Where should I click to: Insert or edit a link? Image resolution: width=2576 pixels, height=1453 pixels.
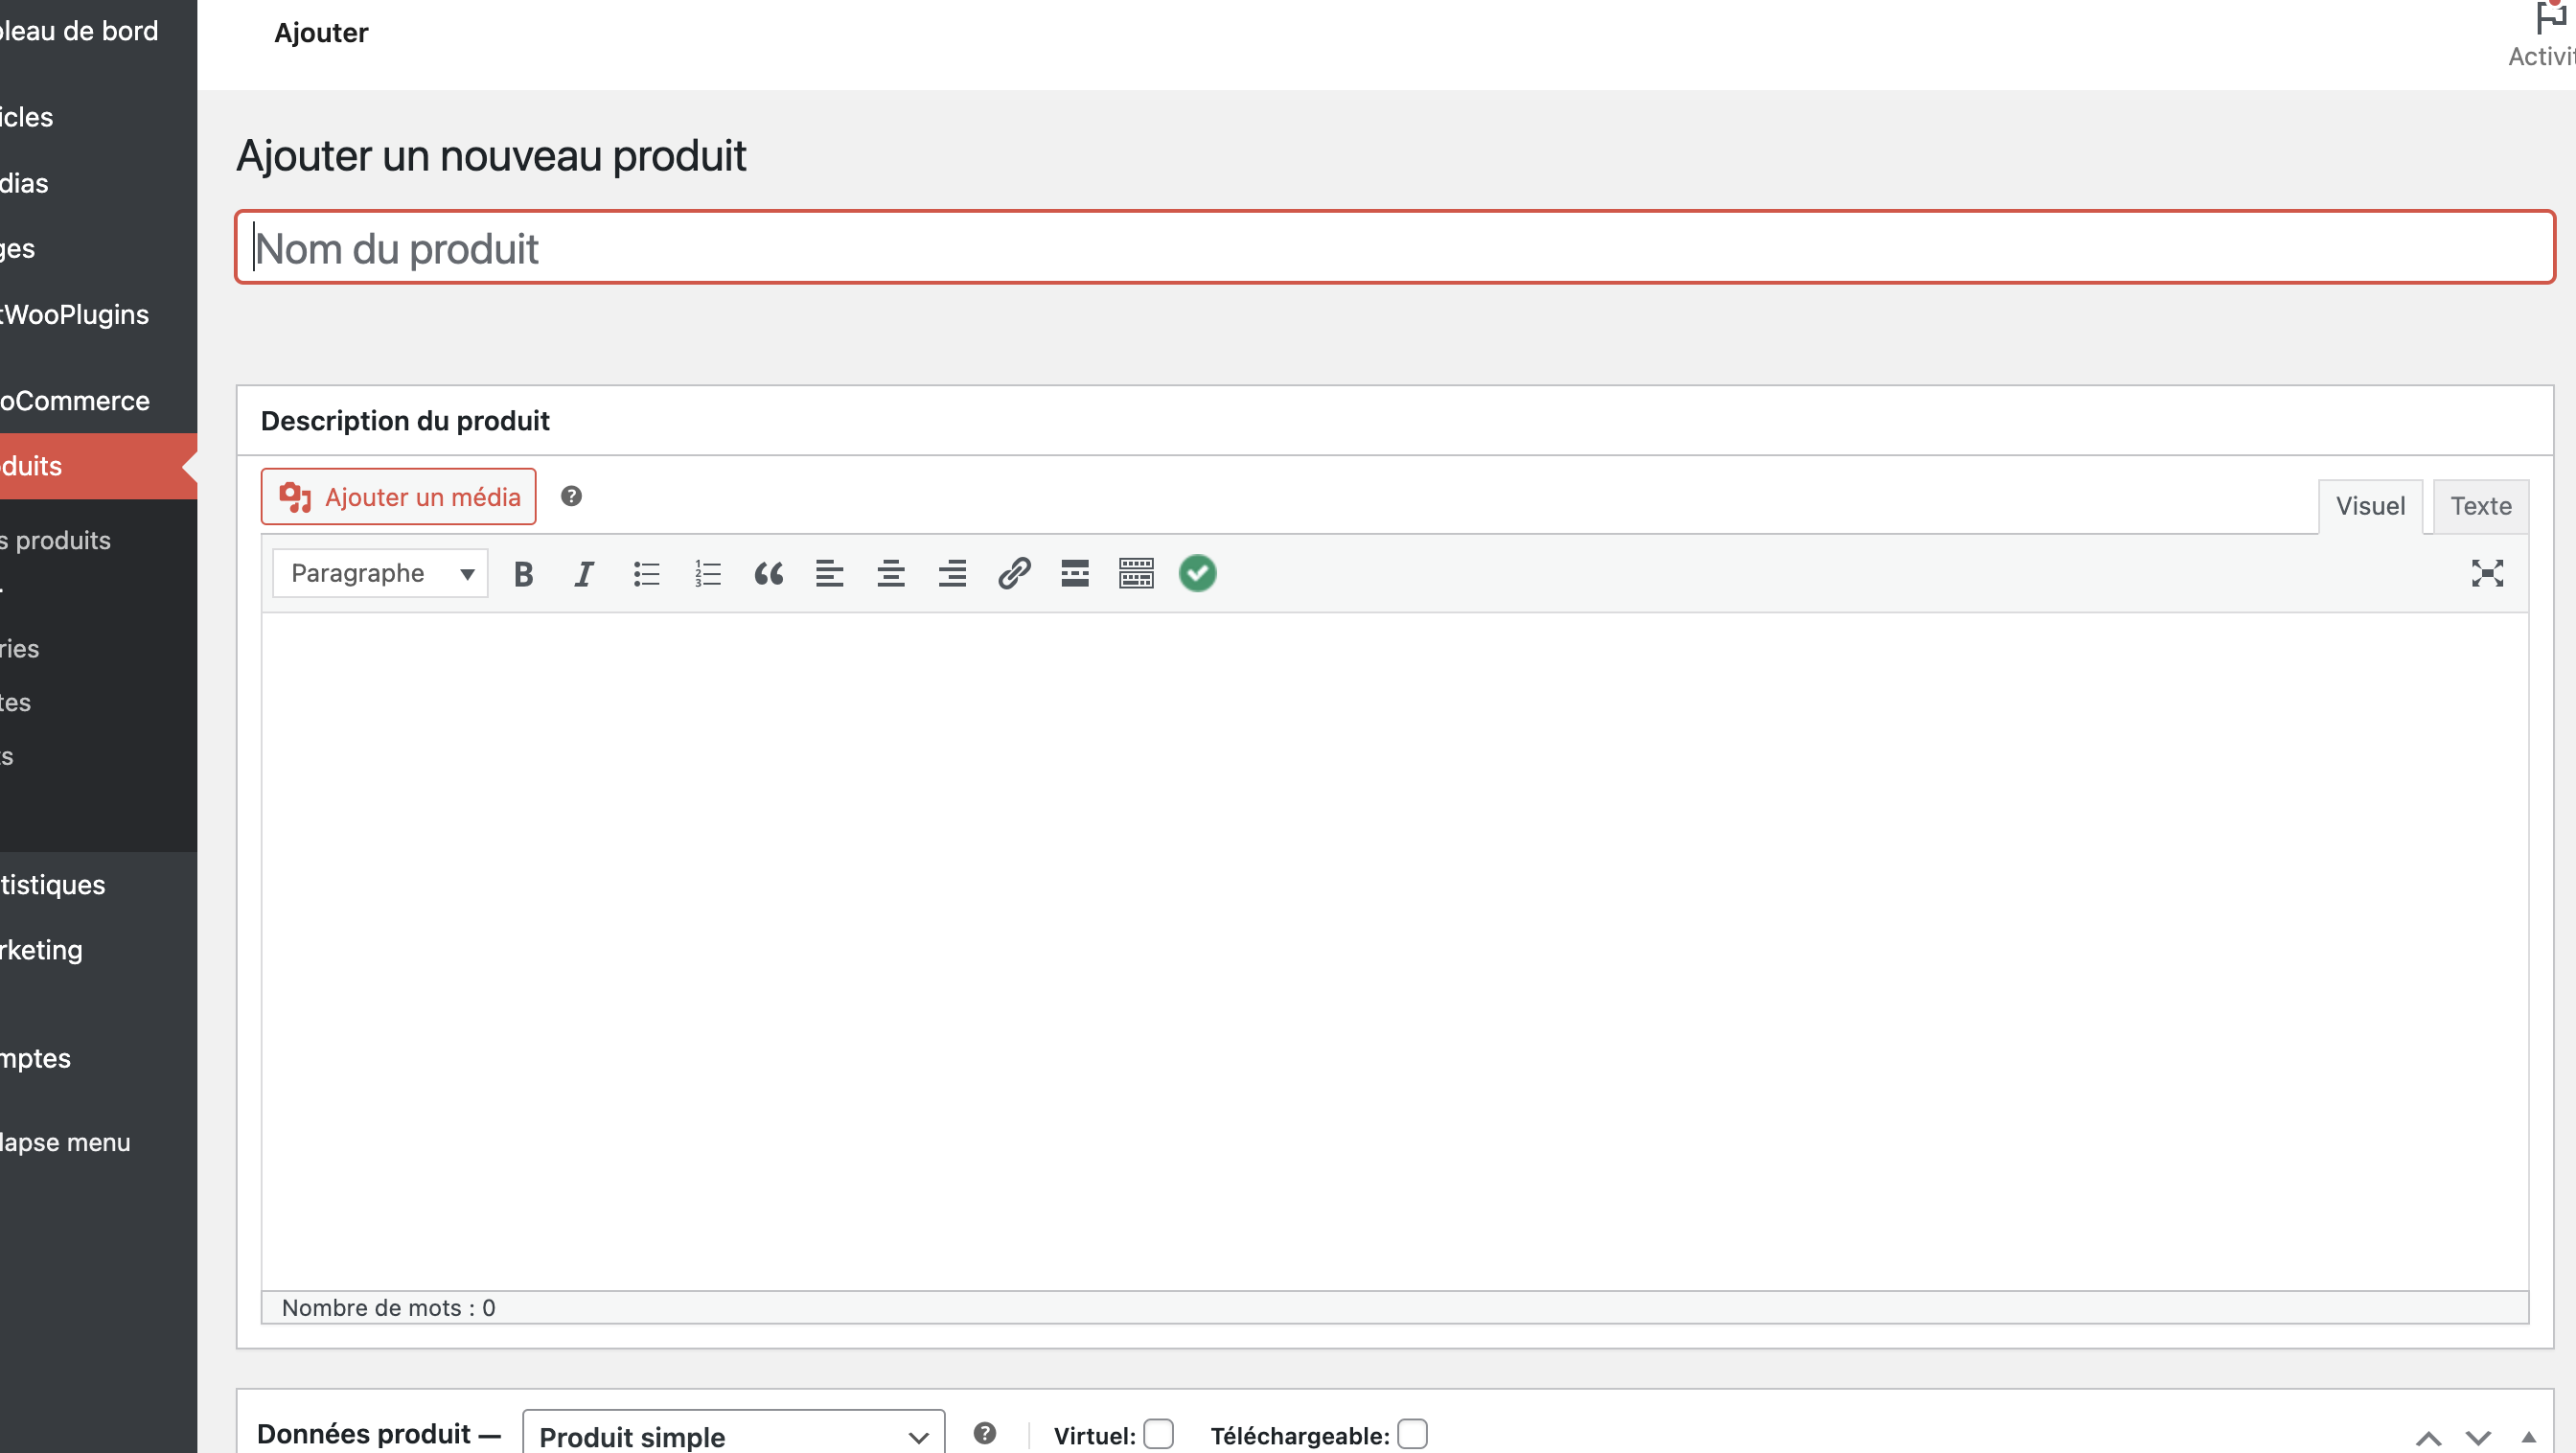pyautogui.click(x=1013, y=574)
